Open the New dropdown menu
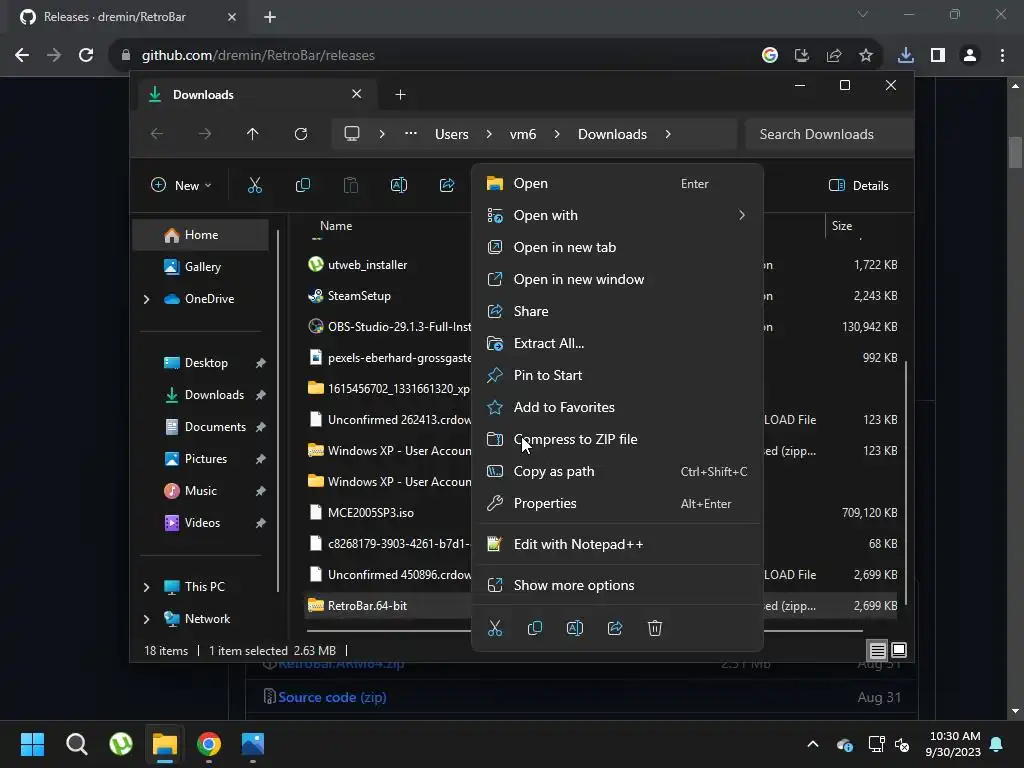The width and height of the screenshot is (1024, 768). pos(181,185)
